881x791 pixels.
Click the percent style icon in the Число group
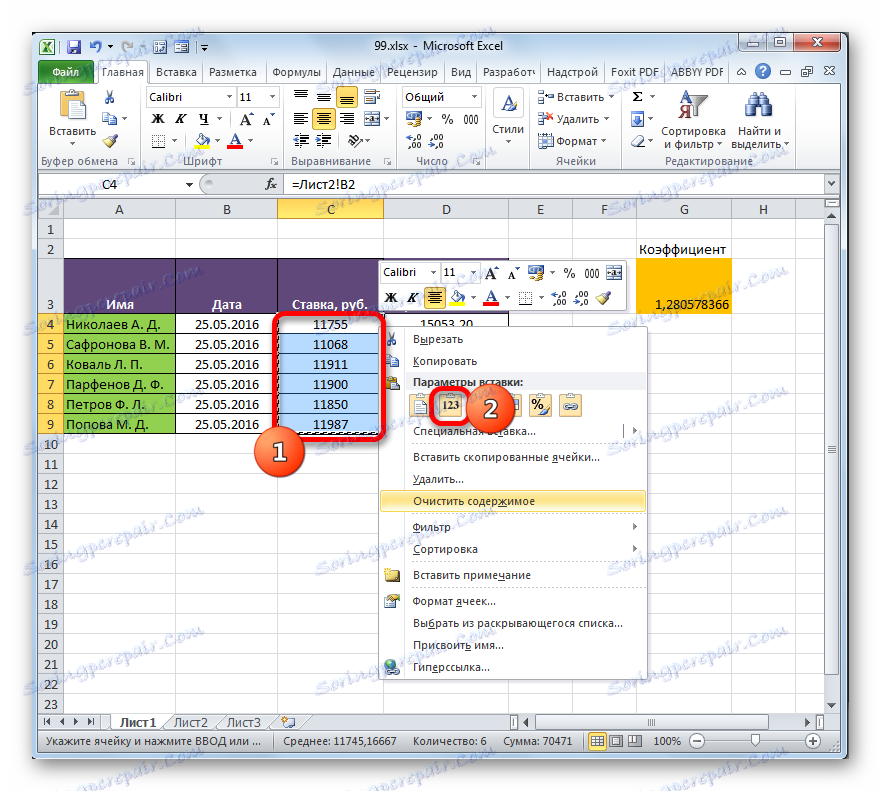click(x=447, y=119)
